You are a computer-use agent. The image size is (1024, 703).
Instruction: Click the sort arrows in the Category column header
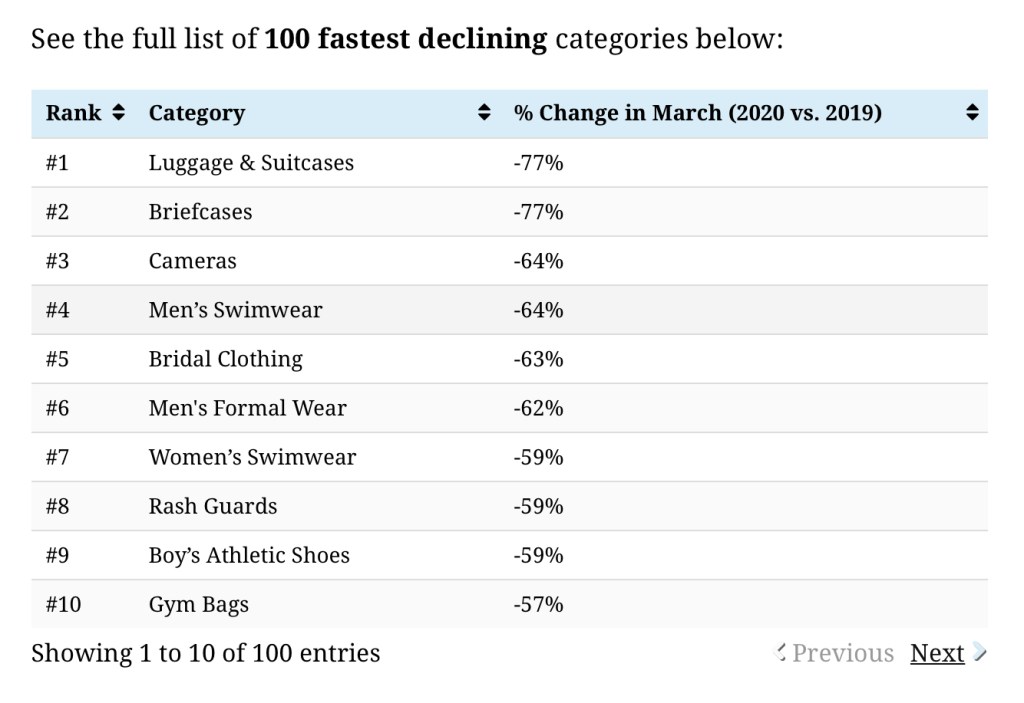tap(485, 113)
